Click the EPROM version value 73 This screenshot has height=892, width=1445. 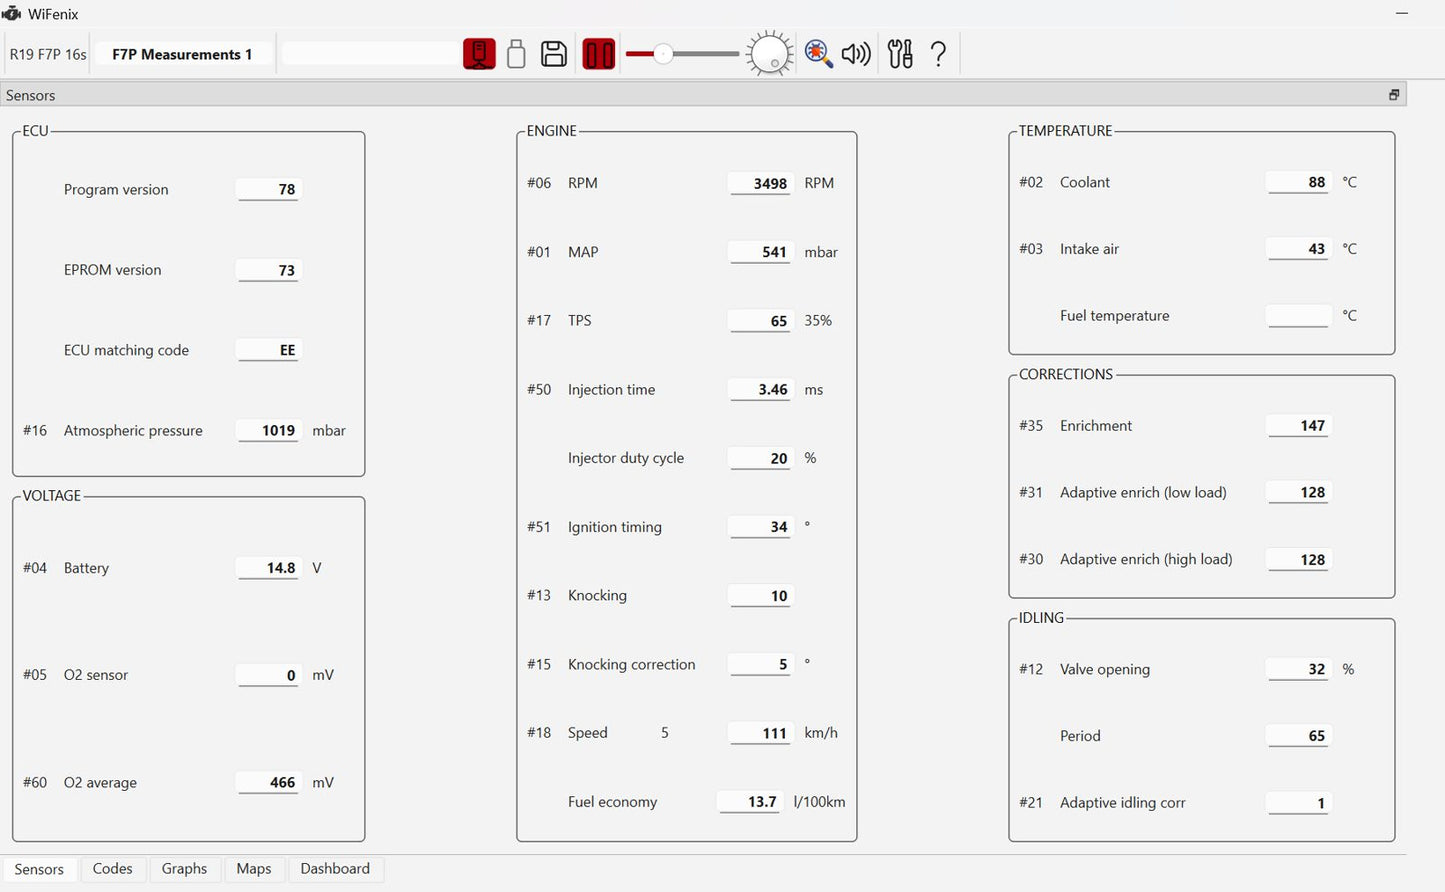pyautogui.click(x=268, y=270)
